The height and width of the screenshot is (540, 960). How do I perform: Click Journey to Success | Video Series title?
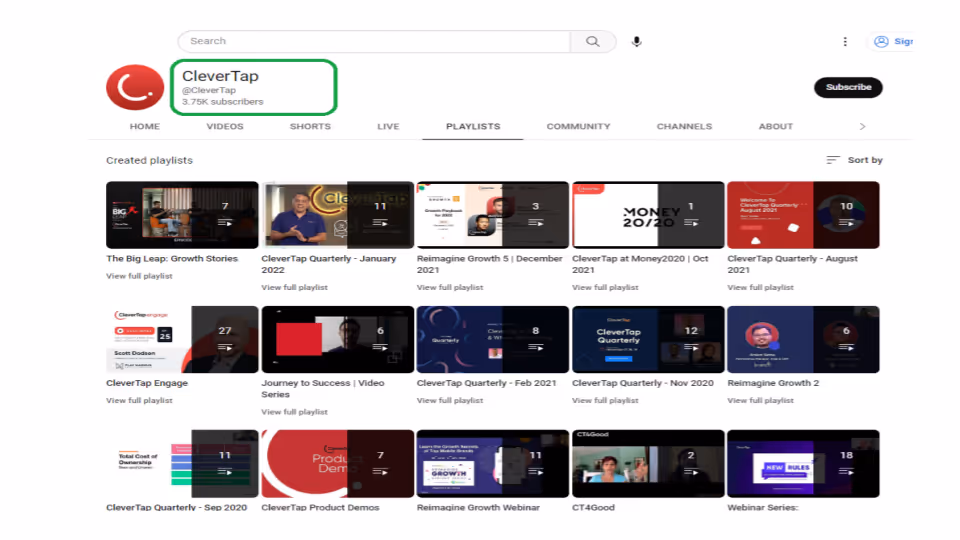pos(323,388)
